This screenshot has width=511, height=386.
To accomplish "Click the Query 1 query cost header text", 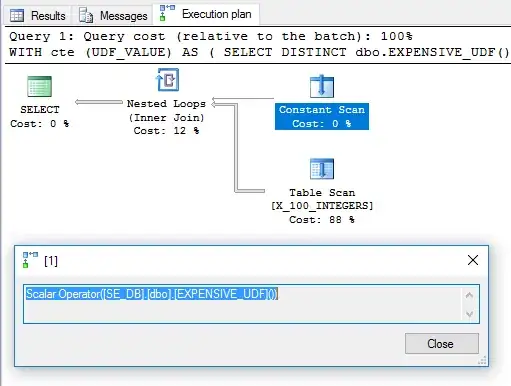I will click(x=211, y=36).
